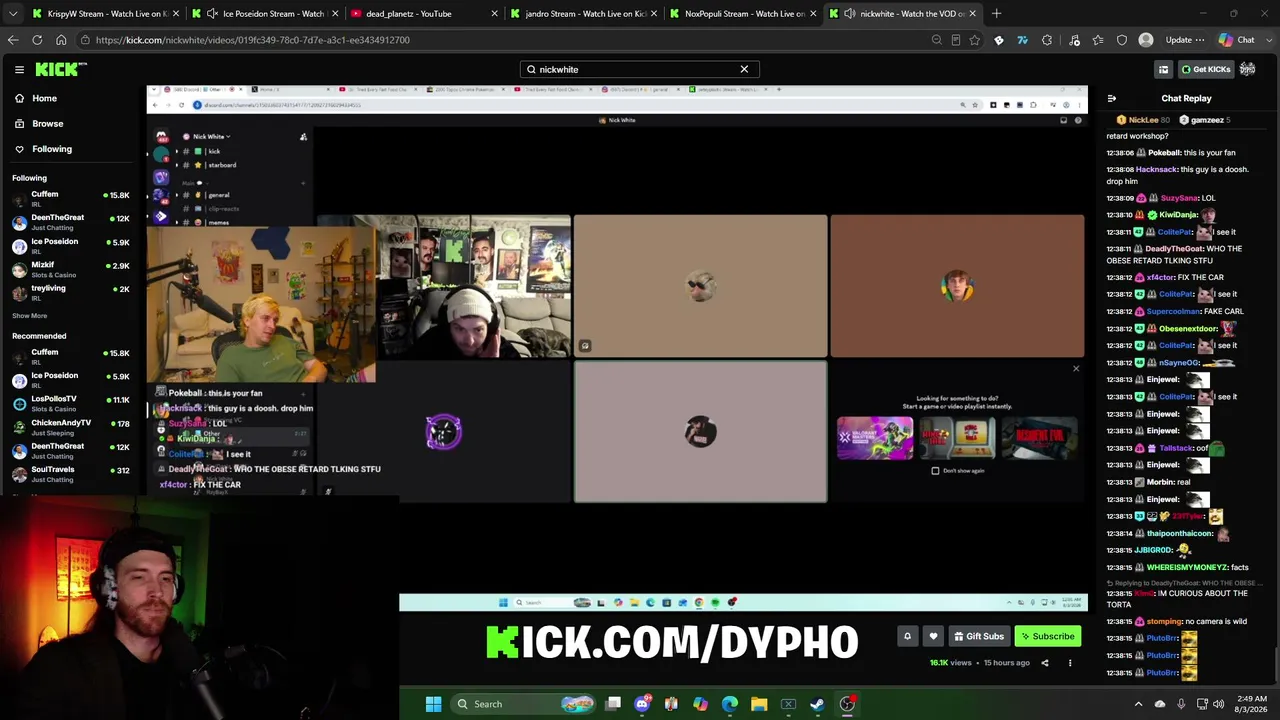
Task: Show hidden system tray icons
Action: [x=1138, y=704]
